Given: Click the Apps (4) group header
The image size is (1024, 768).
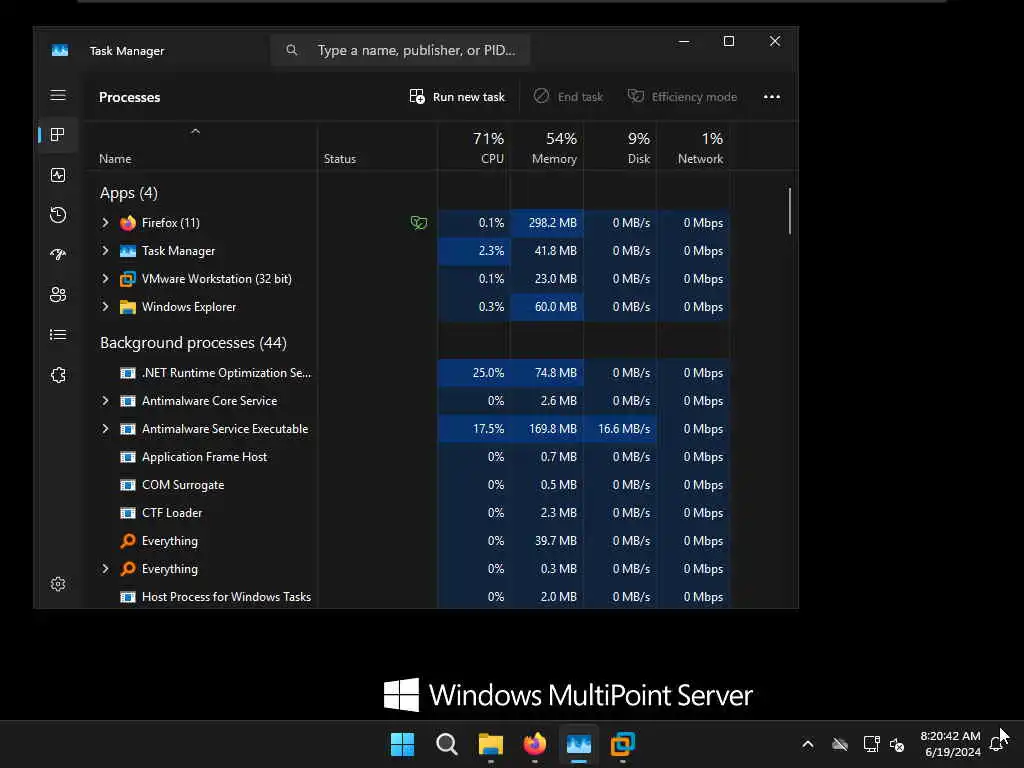Looking at the screenshot, I should pos(129,193).
